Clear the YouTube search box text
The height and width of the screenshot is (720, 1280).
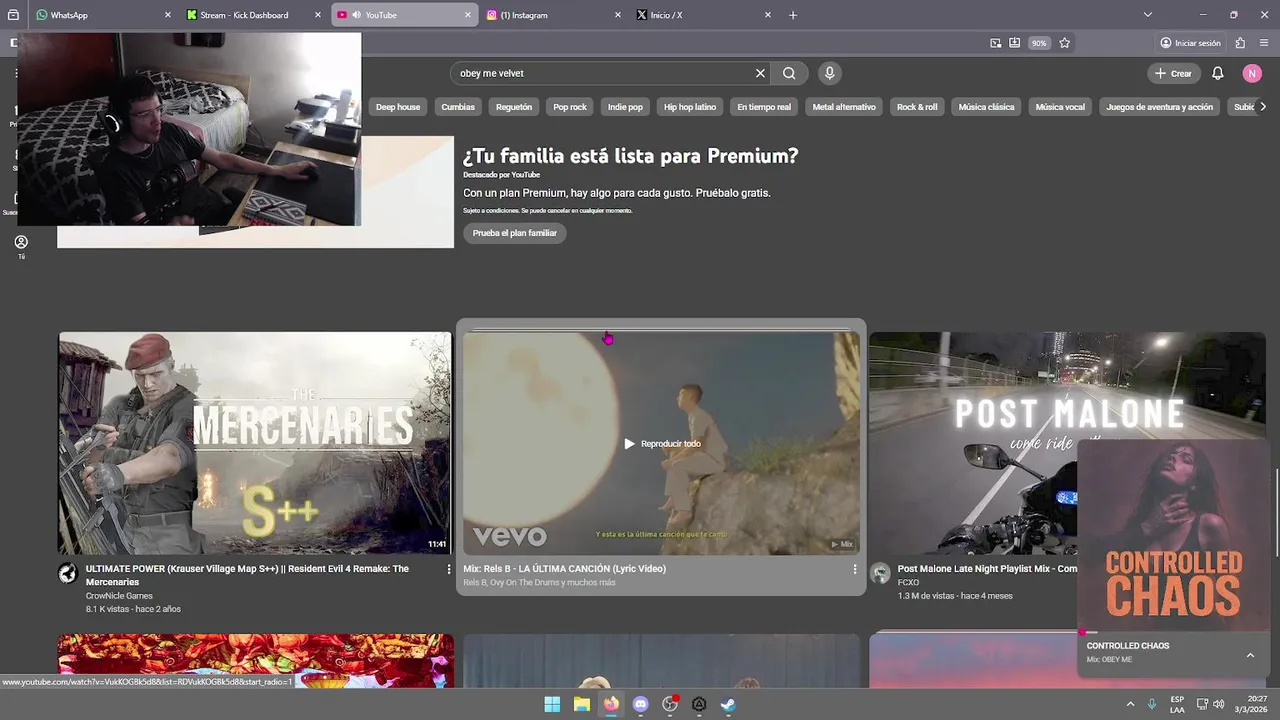click(760, 73)
